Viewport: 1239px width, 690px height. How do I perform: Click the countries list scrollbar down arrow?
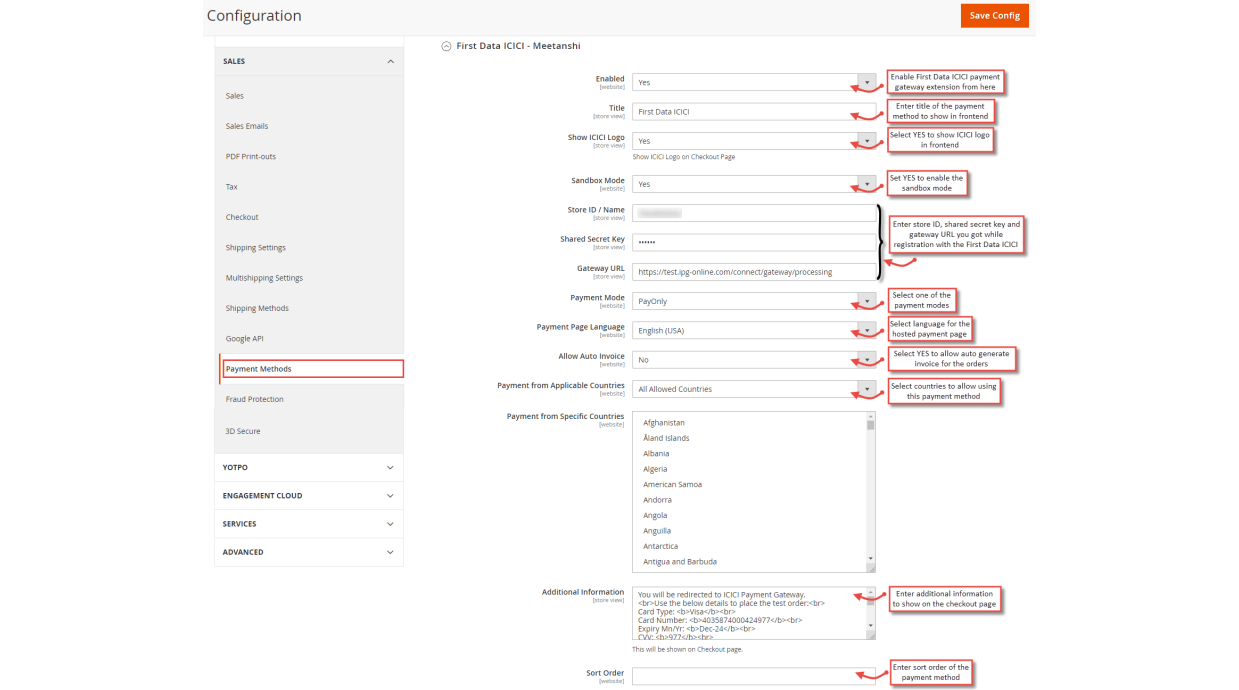point(871,559)
